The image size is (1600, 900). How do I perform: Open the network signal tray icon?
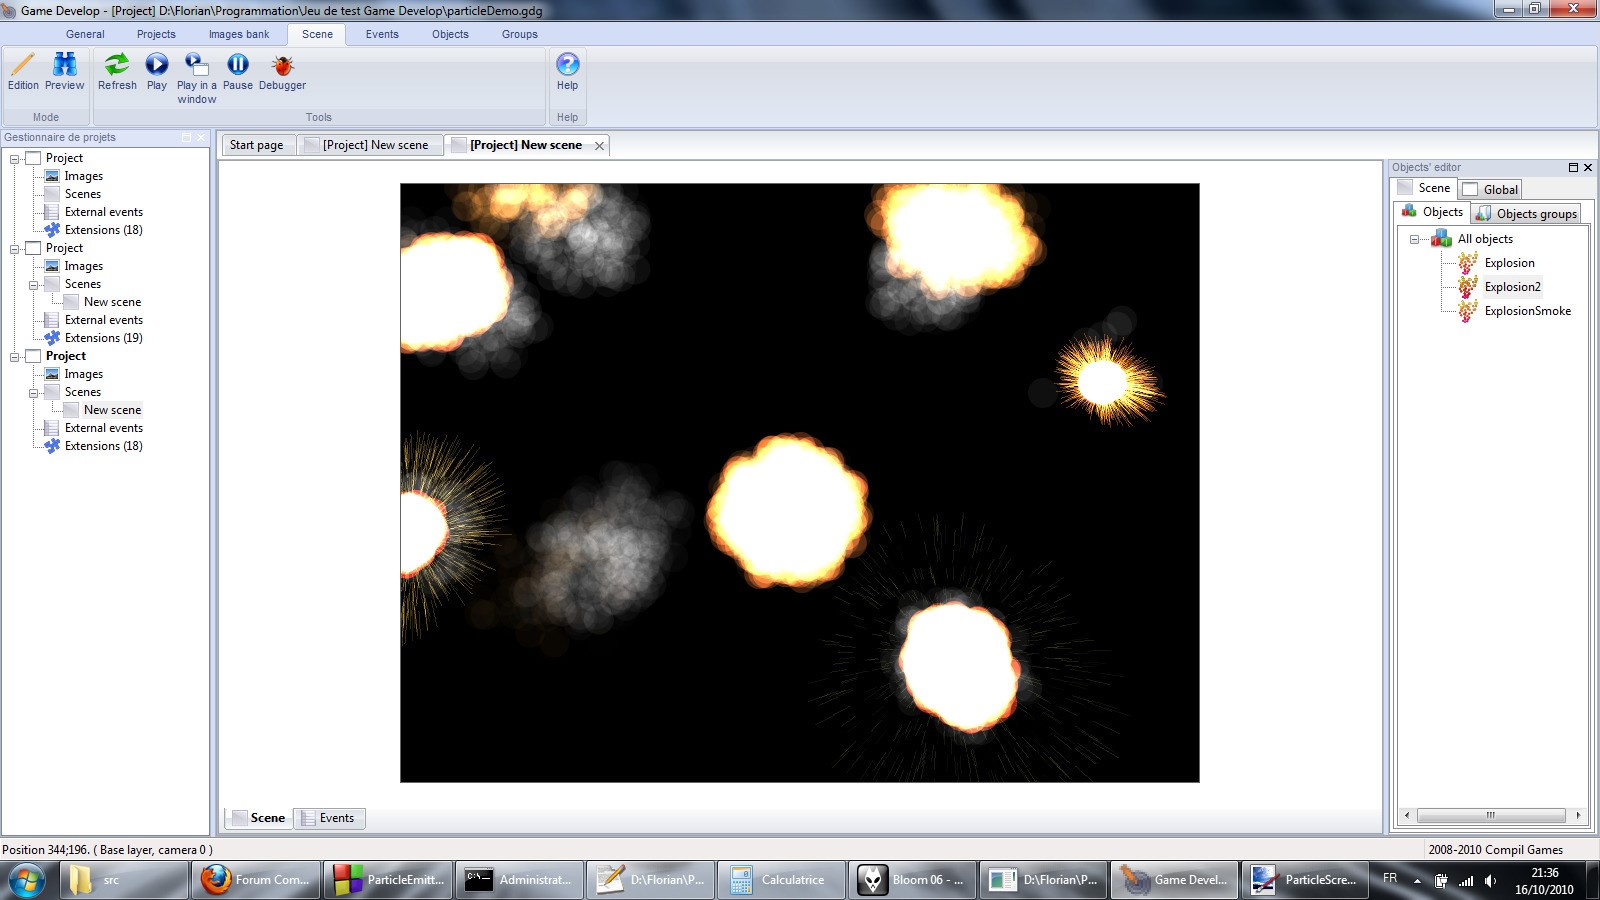1466,881
